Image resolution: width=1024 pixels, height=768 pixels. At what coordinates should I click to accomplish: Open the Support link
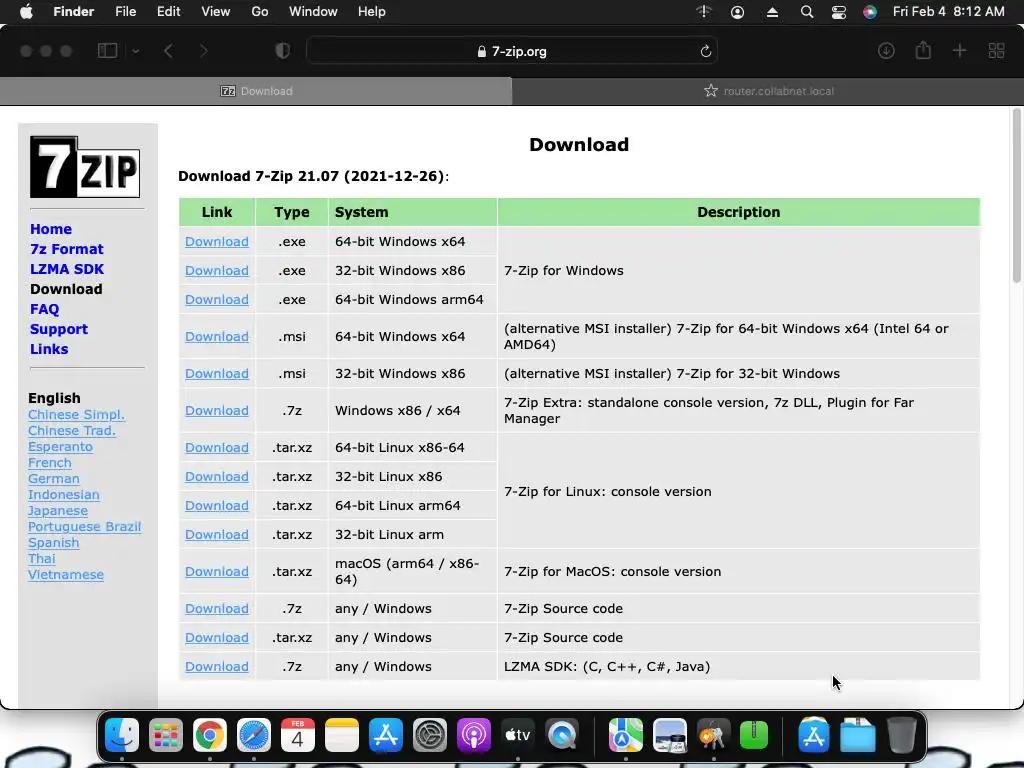(59, 329)
